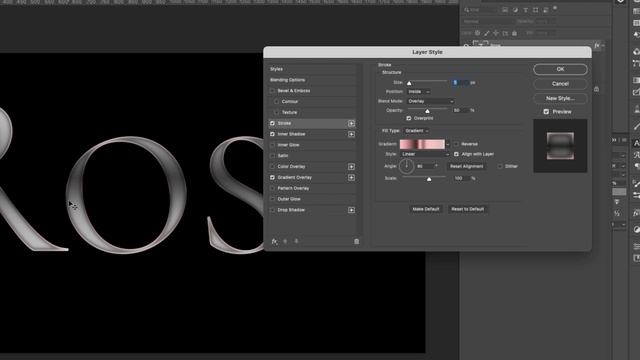Open the Blend Mode dropdown showing Overlay
Screen dimensions: 640x360
[x=431, y=101]
